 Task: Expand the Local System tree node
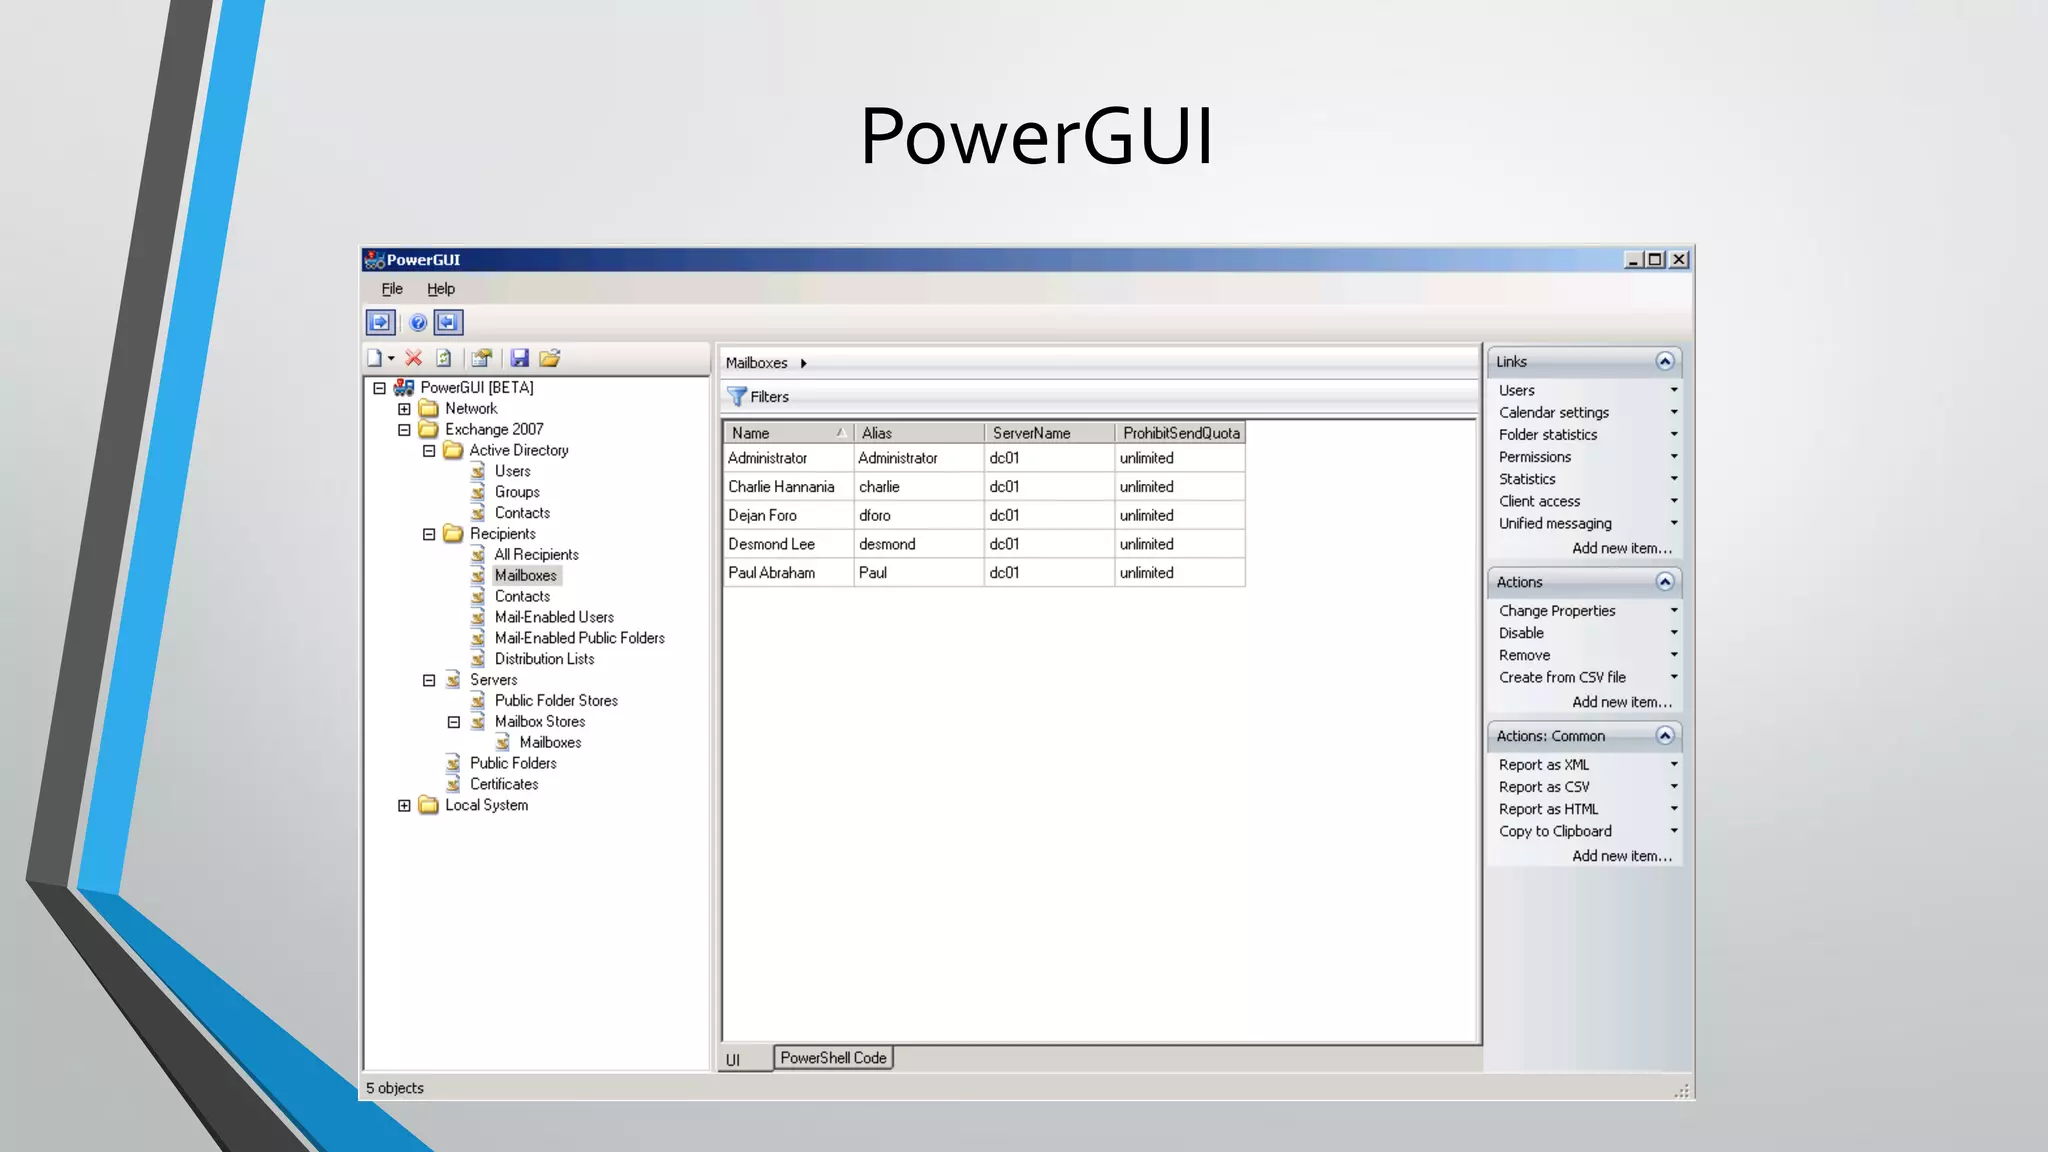pos(404,806)
